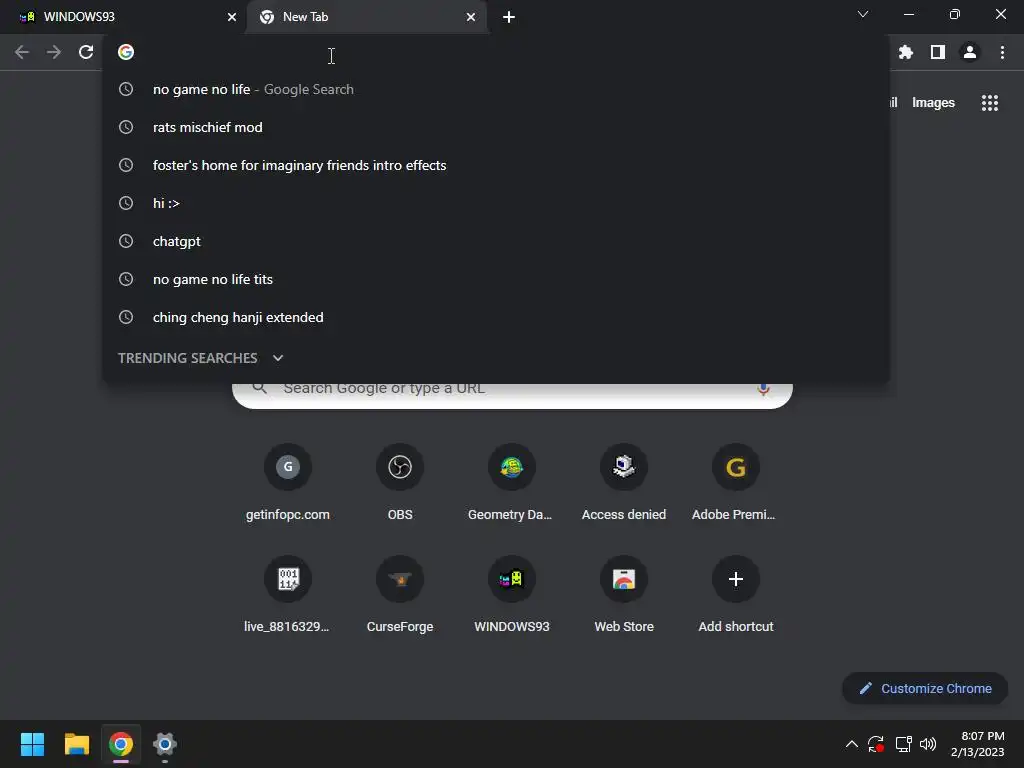Close the New Tab tab
The width and height of the screenshot is (1024, 768).
[471, 17]
